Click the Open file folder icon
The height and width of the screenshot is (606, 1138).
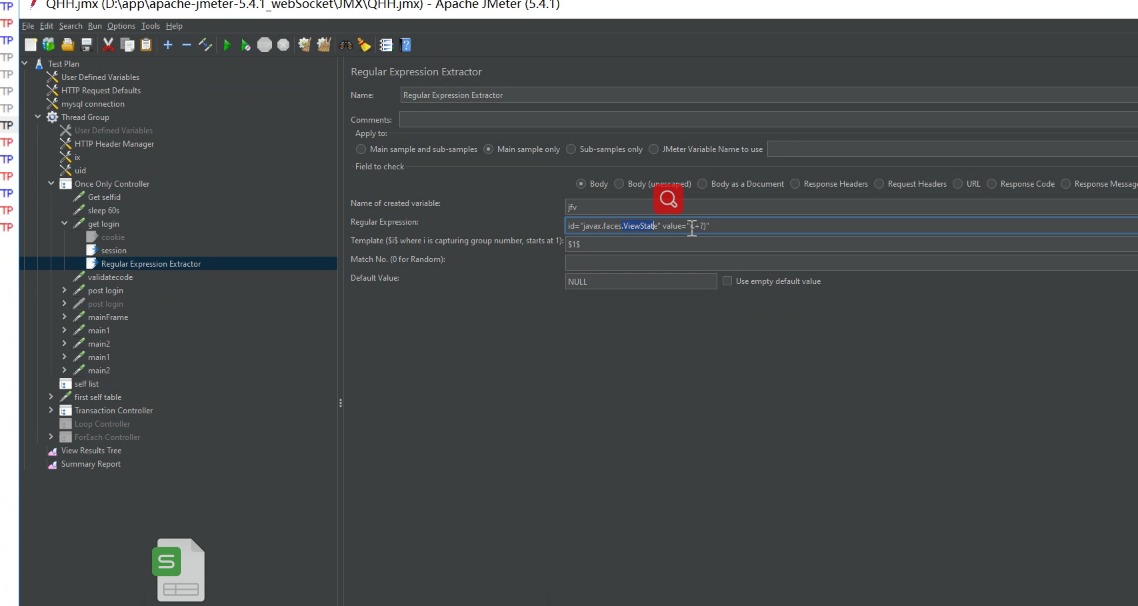[67, 45]
